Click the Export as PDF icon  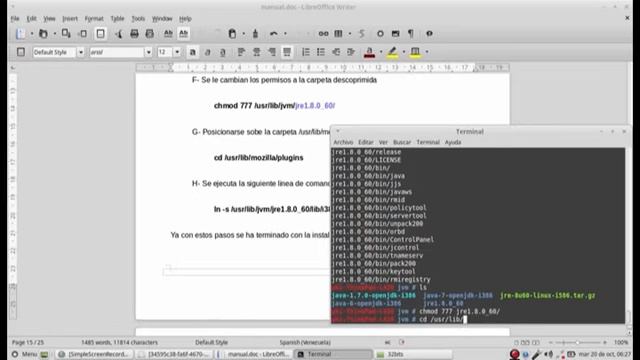(118, 33)
